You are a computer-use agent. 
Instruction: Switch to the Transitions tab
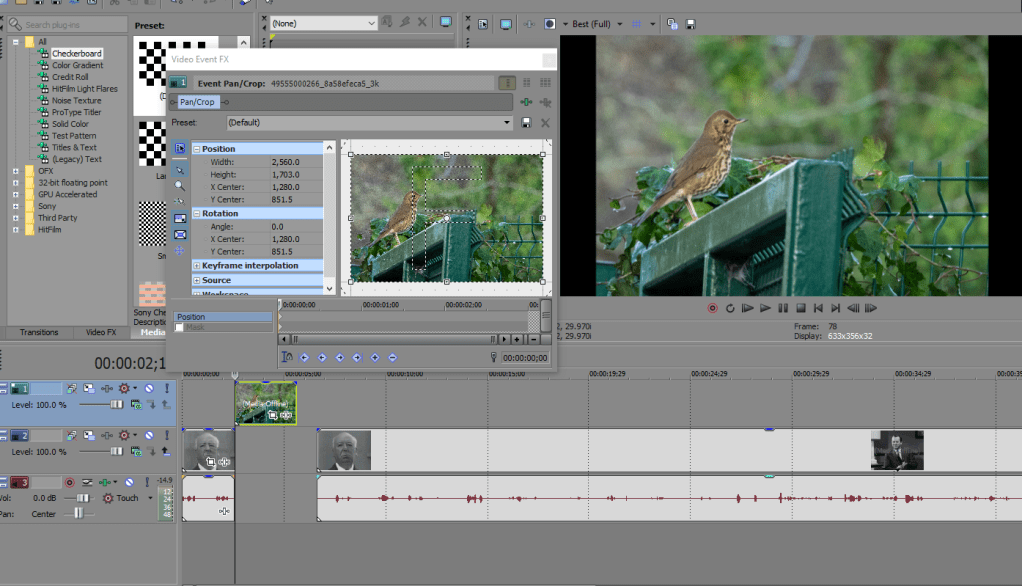point(39,332)
